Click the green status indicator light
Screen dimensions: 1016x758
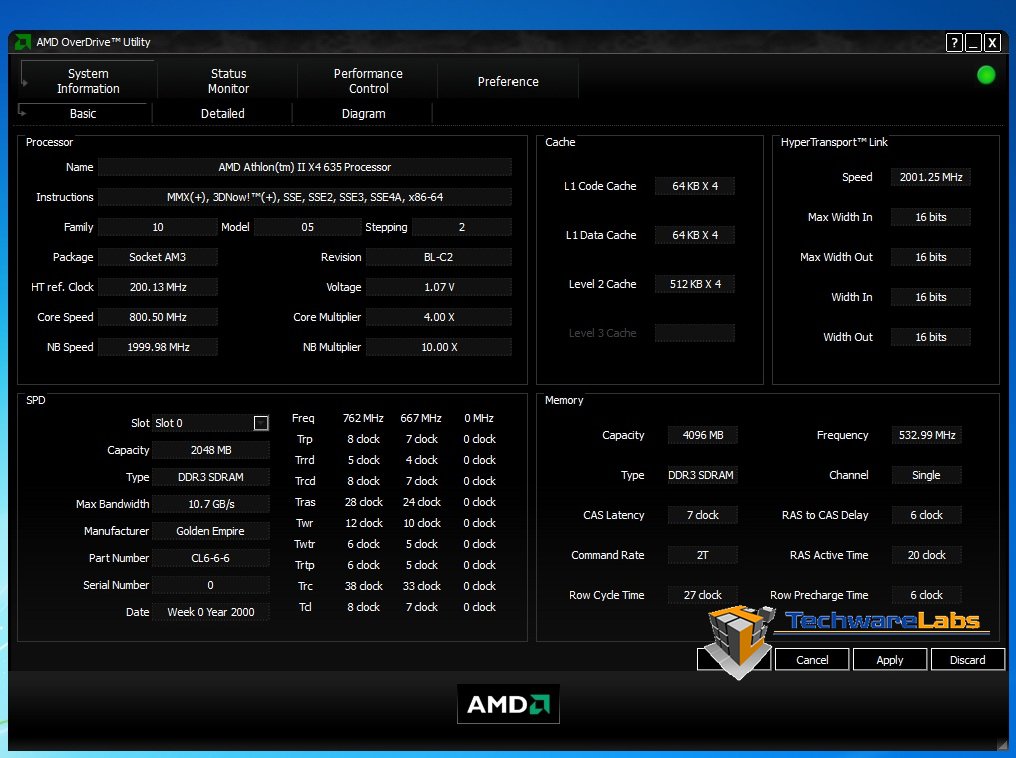986,75
